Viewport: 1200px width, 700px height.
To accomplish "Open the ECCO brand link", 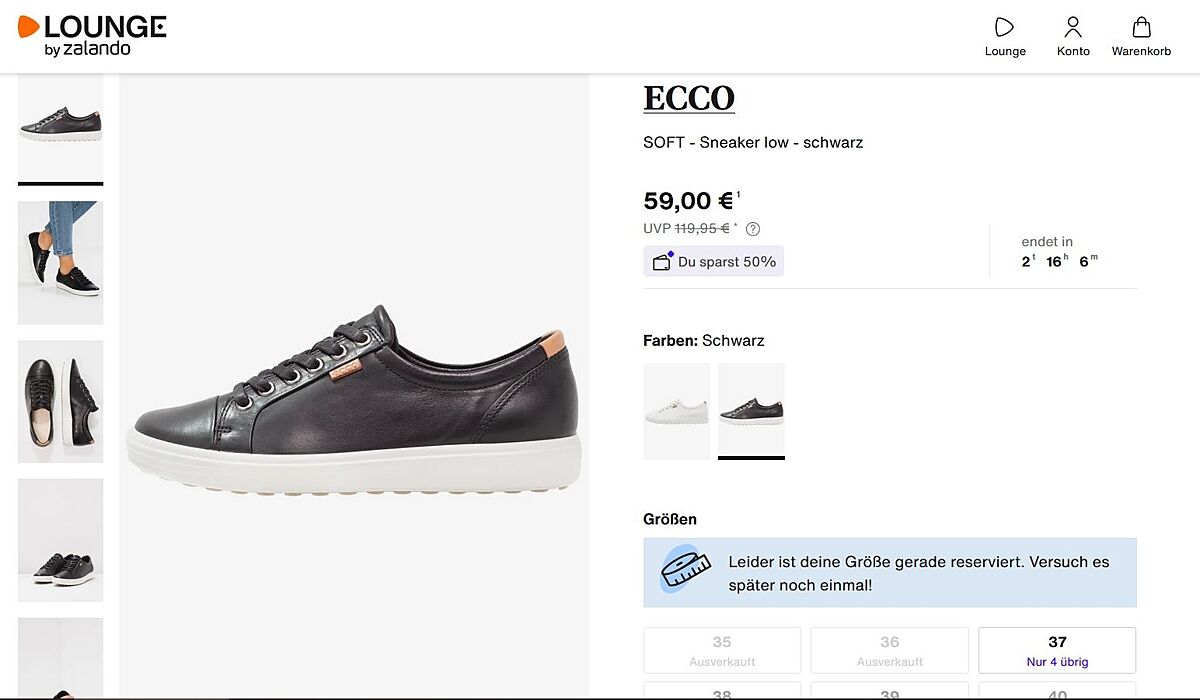I will [689, 98].
